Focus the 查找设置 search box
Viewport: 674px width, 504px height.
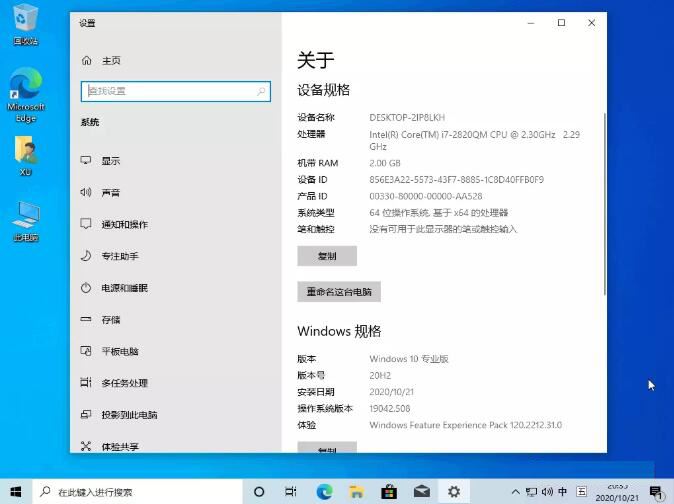(x=175, y=91)
